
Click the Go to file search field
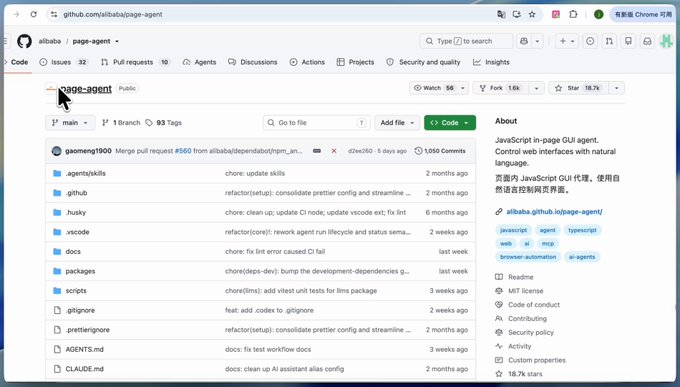click(x=317, y=123)
